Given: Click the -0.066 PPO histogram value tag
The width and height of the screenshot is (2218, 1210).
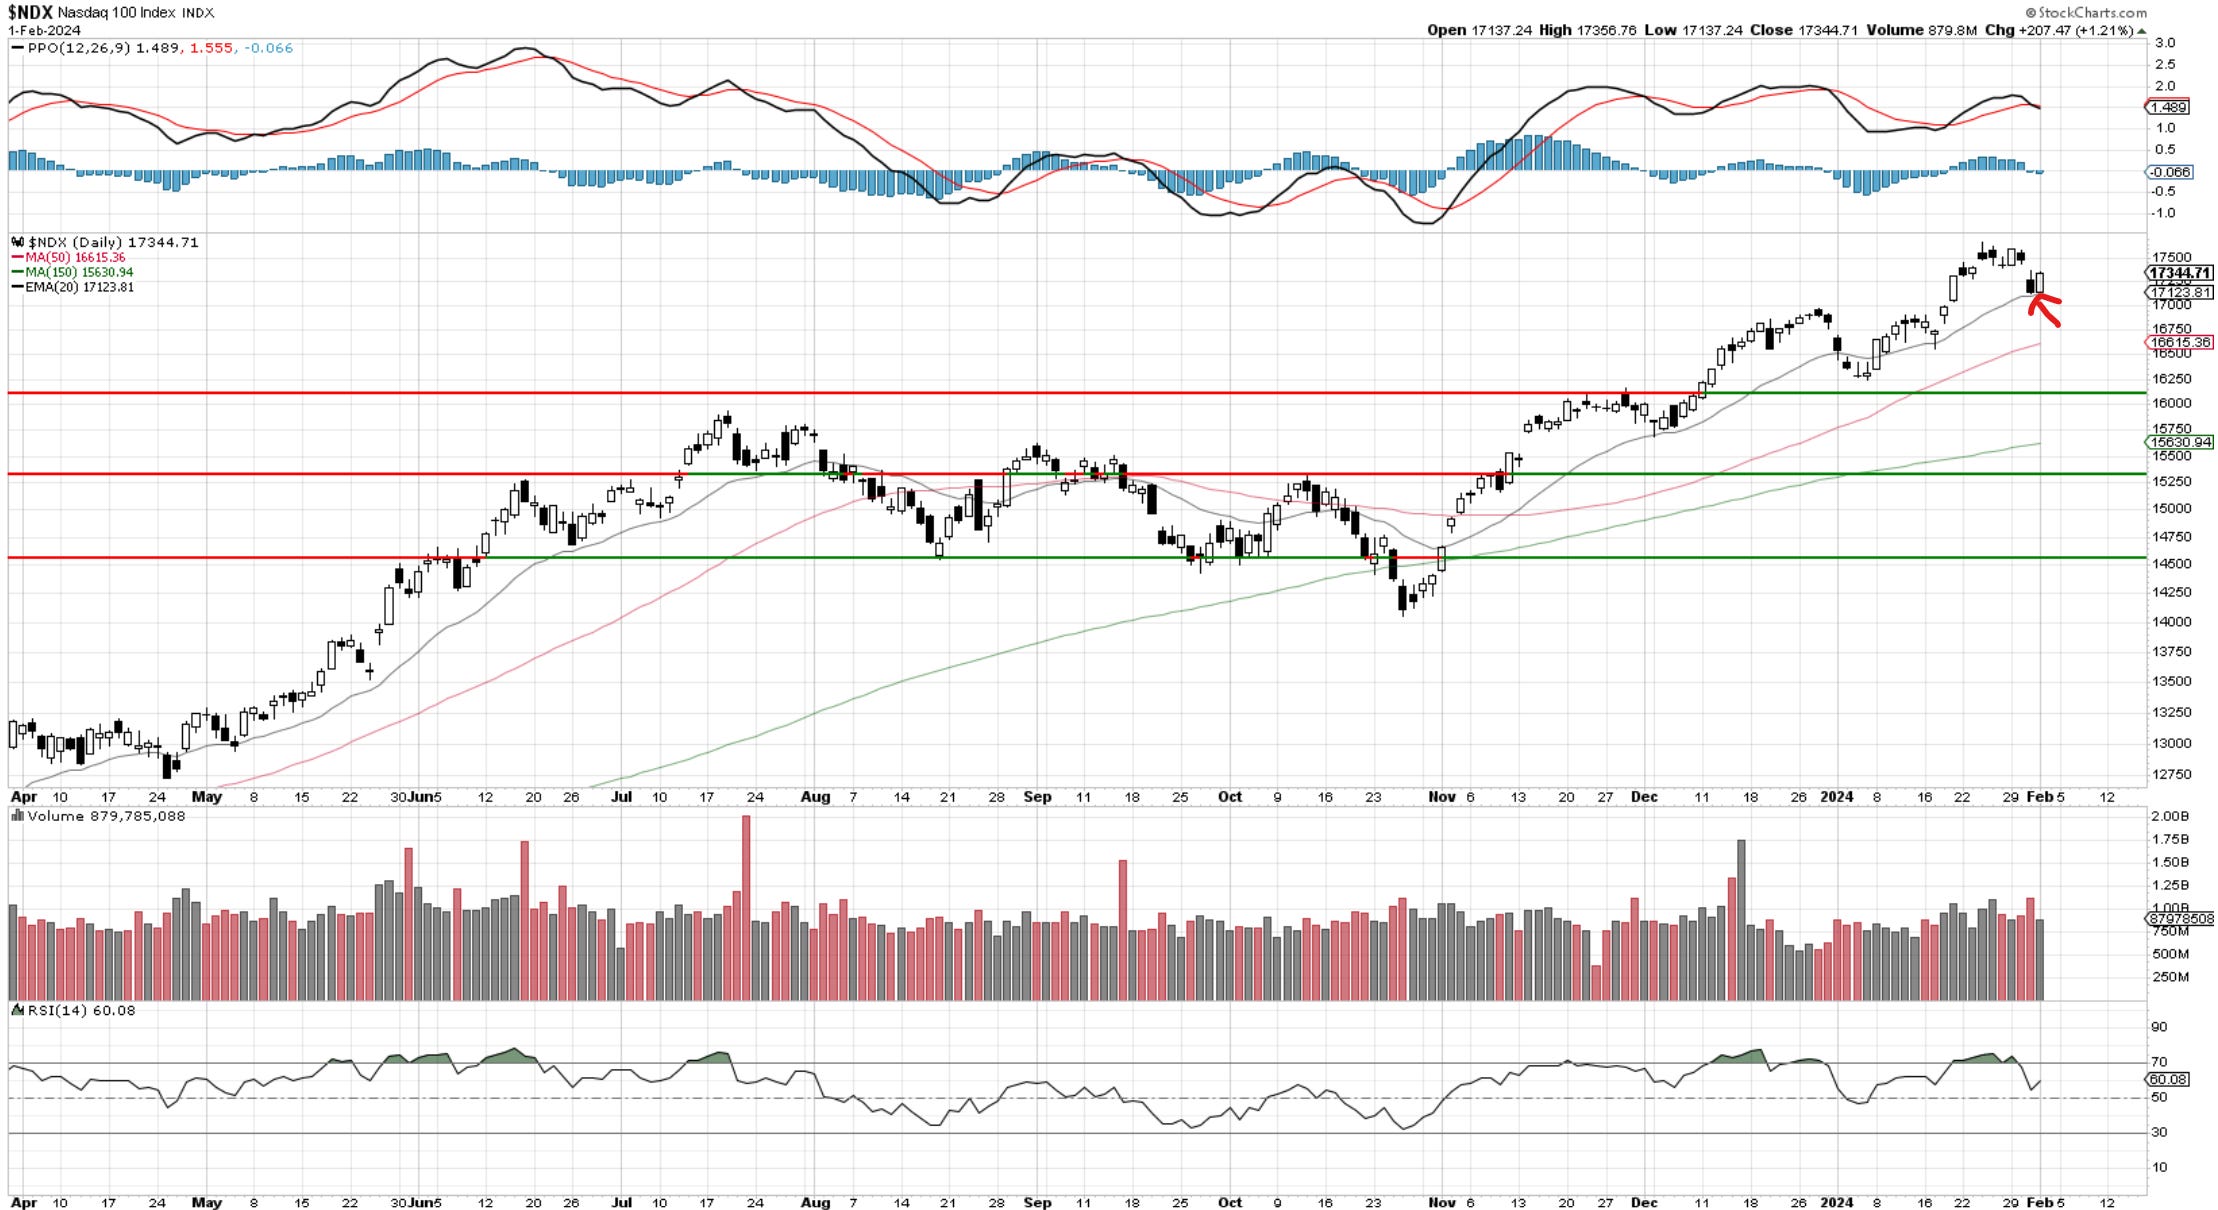Looking at the screenshot, I should [2168, 172].
